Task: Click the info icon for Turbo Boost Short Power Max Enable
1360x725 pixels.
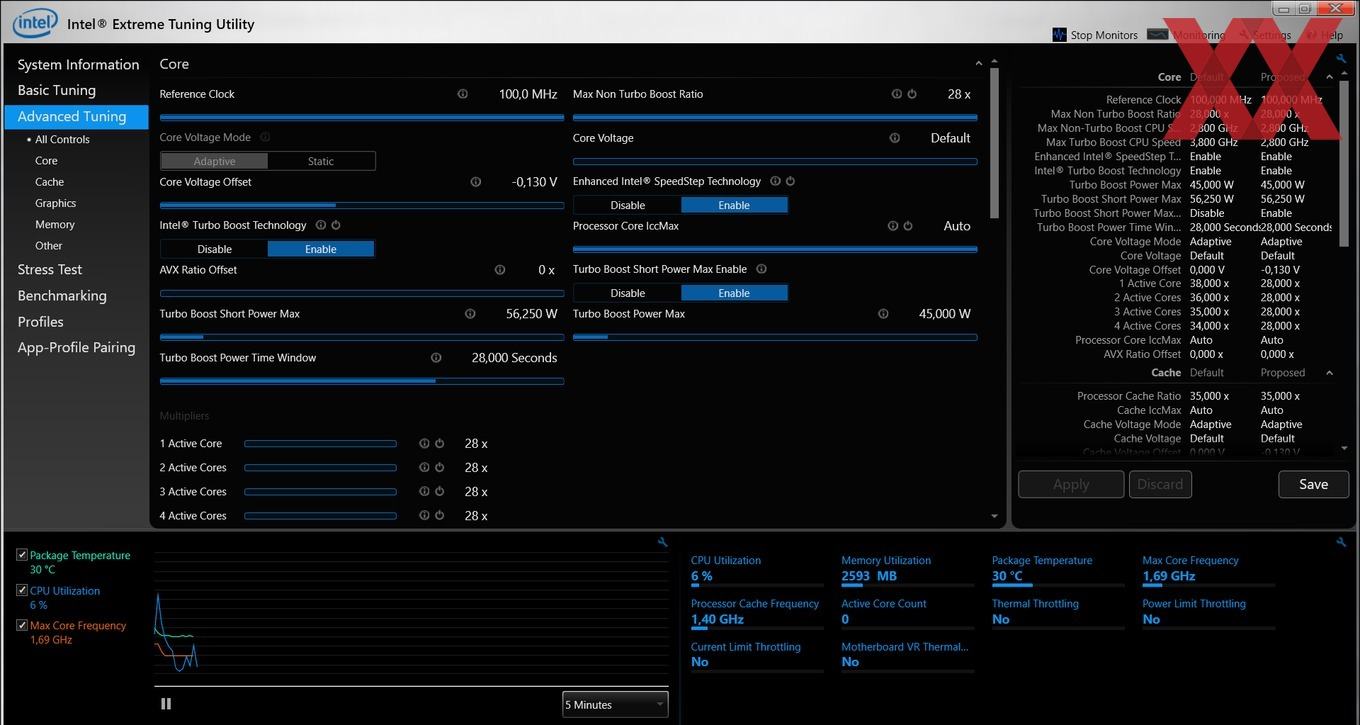Action: tap(761, 269)
